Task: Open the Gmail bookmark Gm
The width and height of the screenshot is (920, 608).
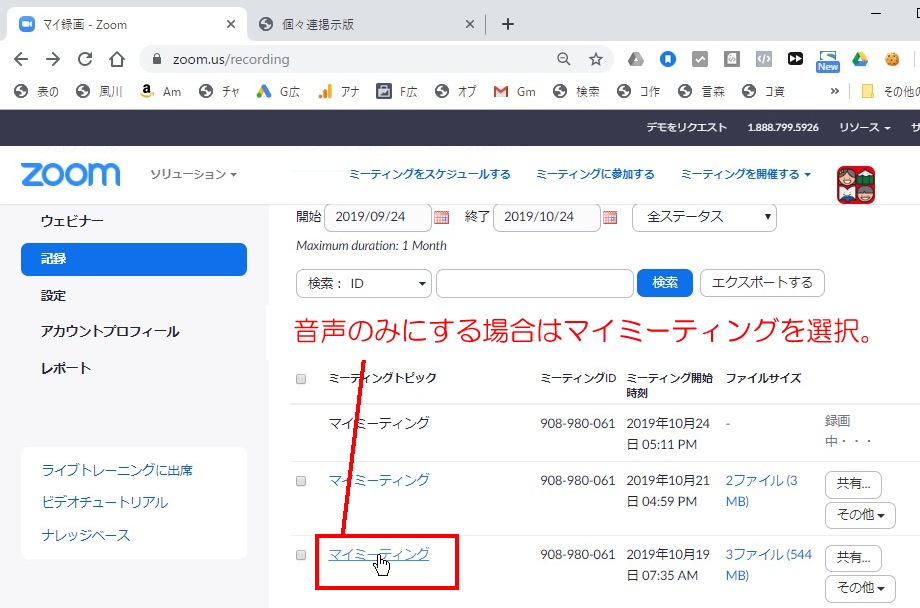Action: pyautogui.click(x=515, y=92)
